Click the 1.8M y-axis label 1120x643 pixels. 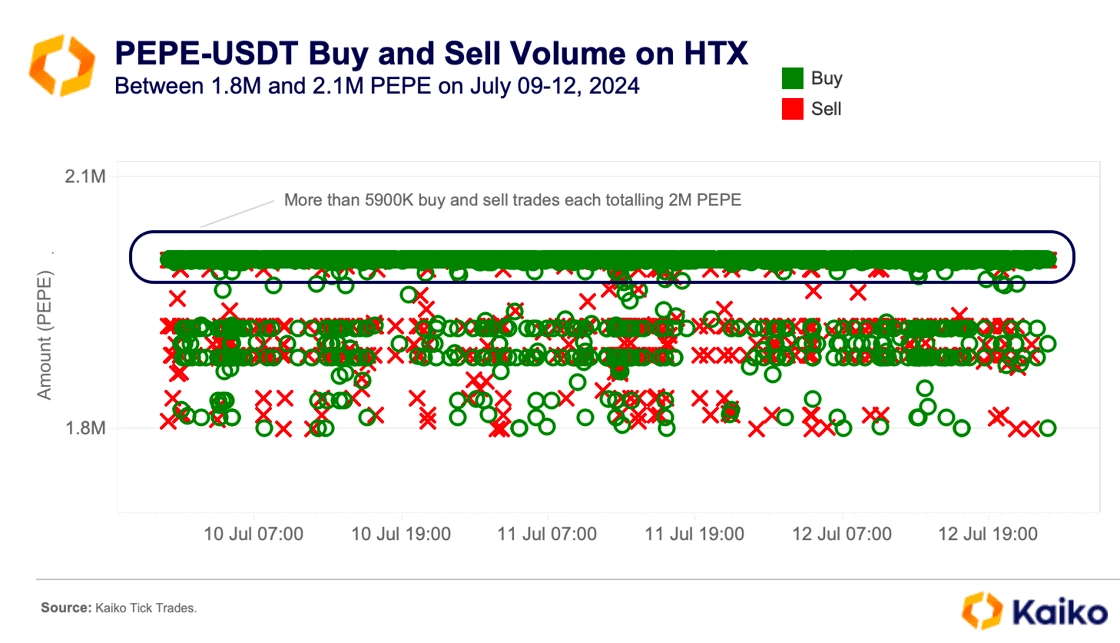click(85, 428)
